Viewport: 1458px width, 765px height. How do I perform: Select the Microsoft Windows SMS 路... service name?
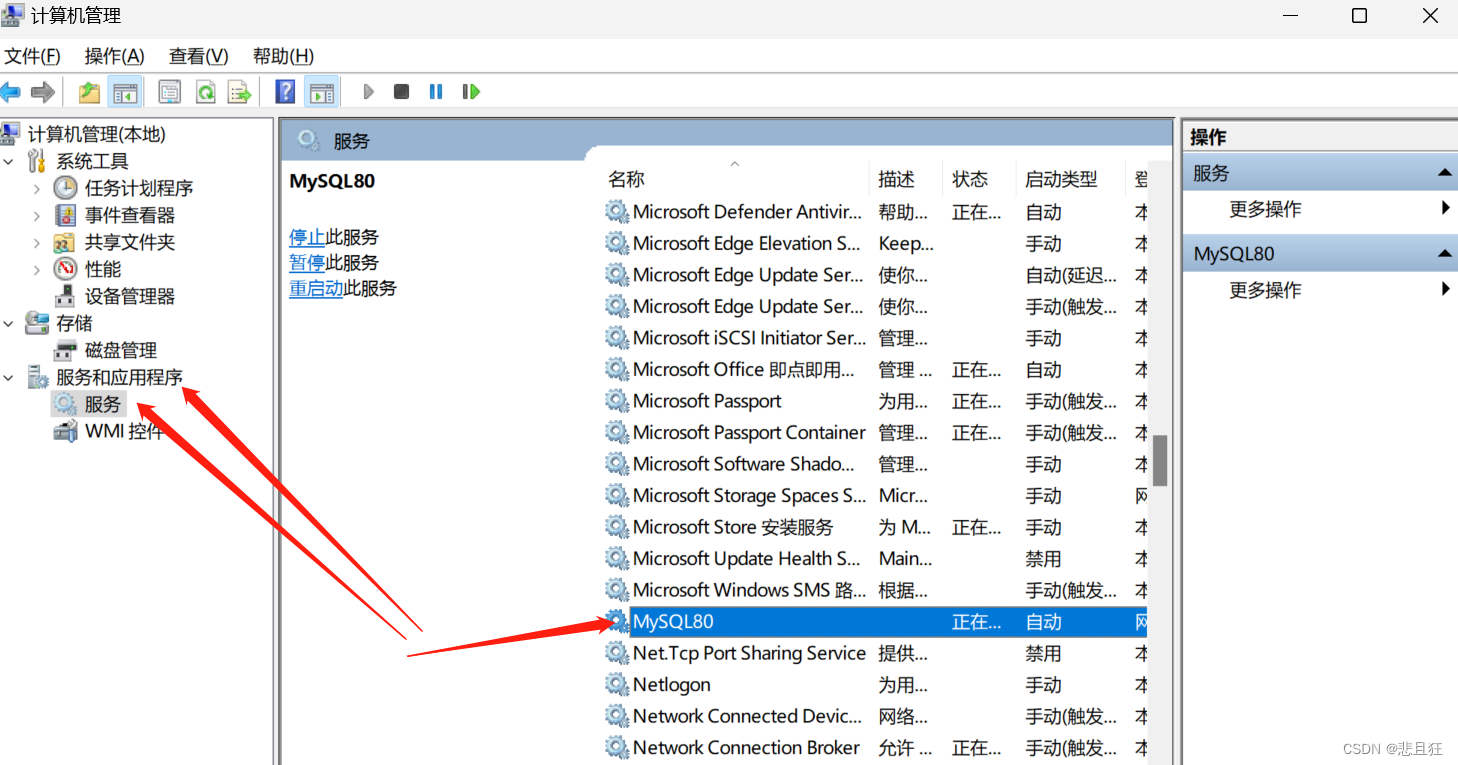(x=750, y=590)
